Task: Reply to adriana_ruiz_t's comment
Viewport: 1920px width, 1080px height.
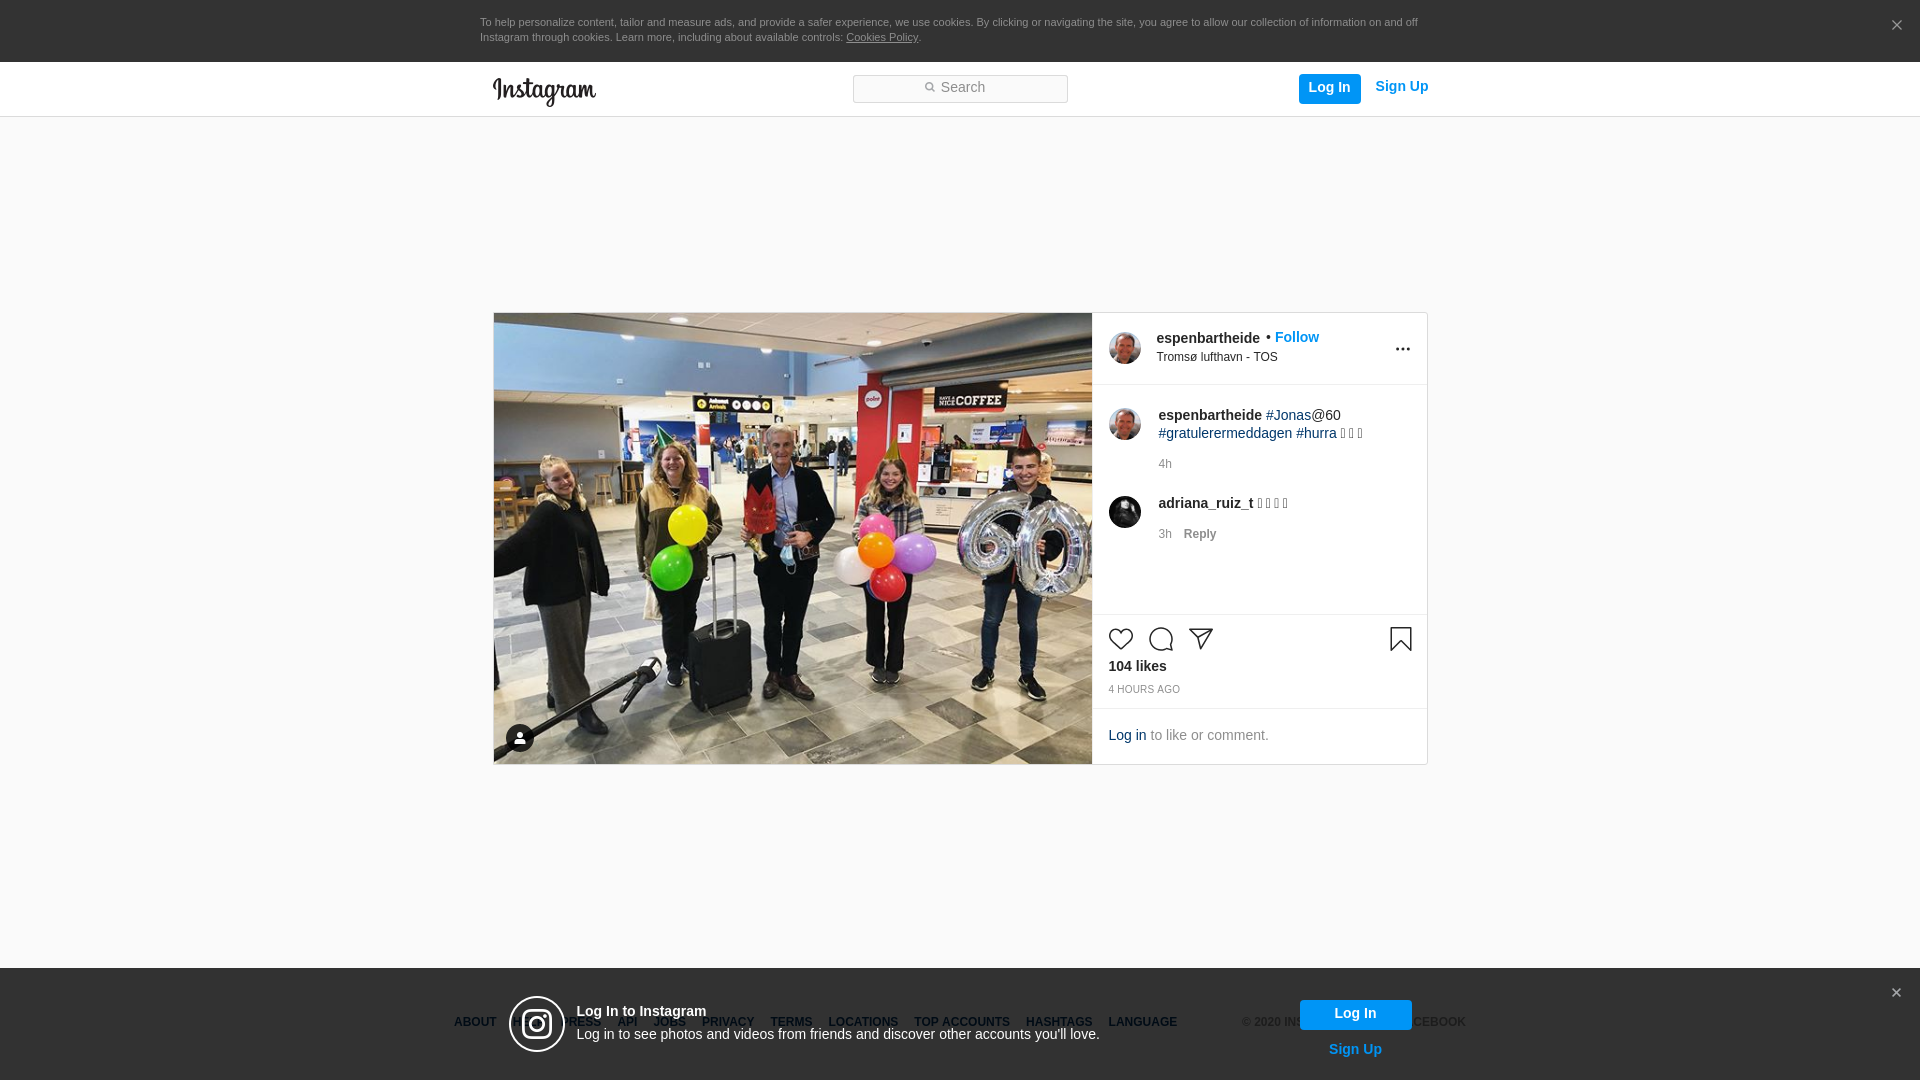Action: coord(1199,534)
